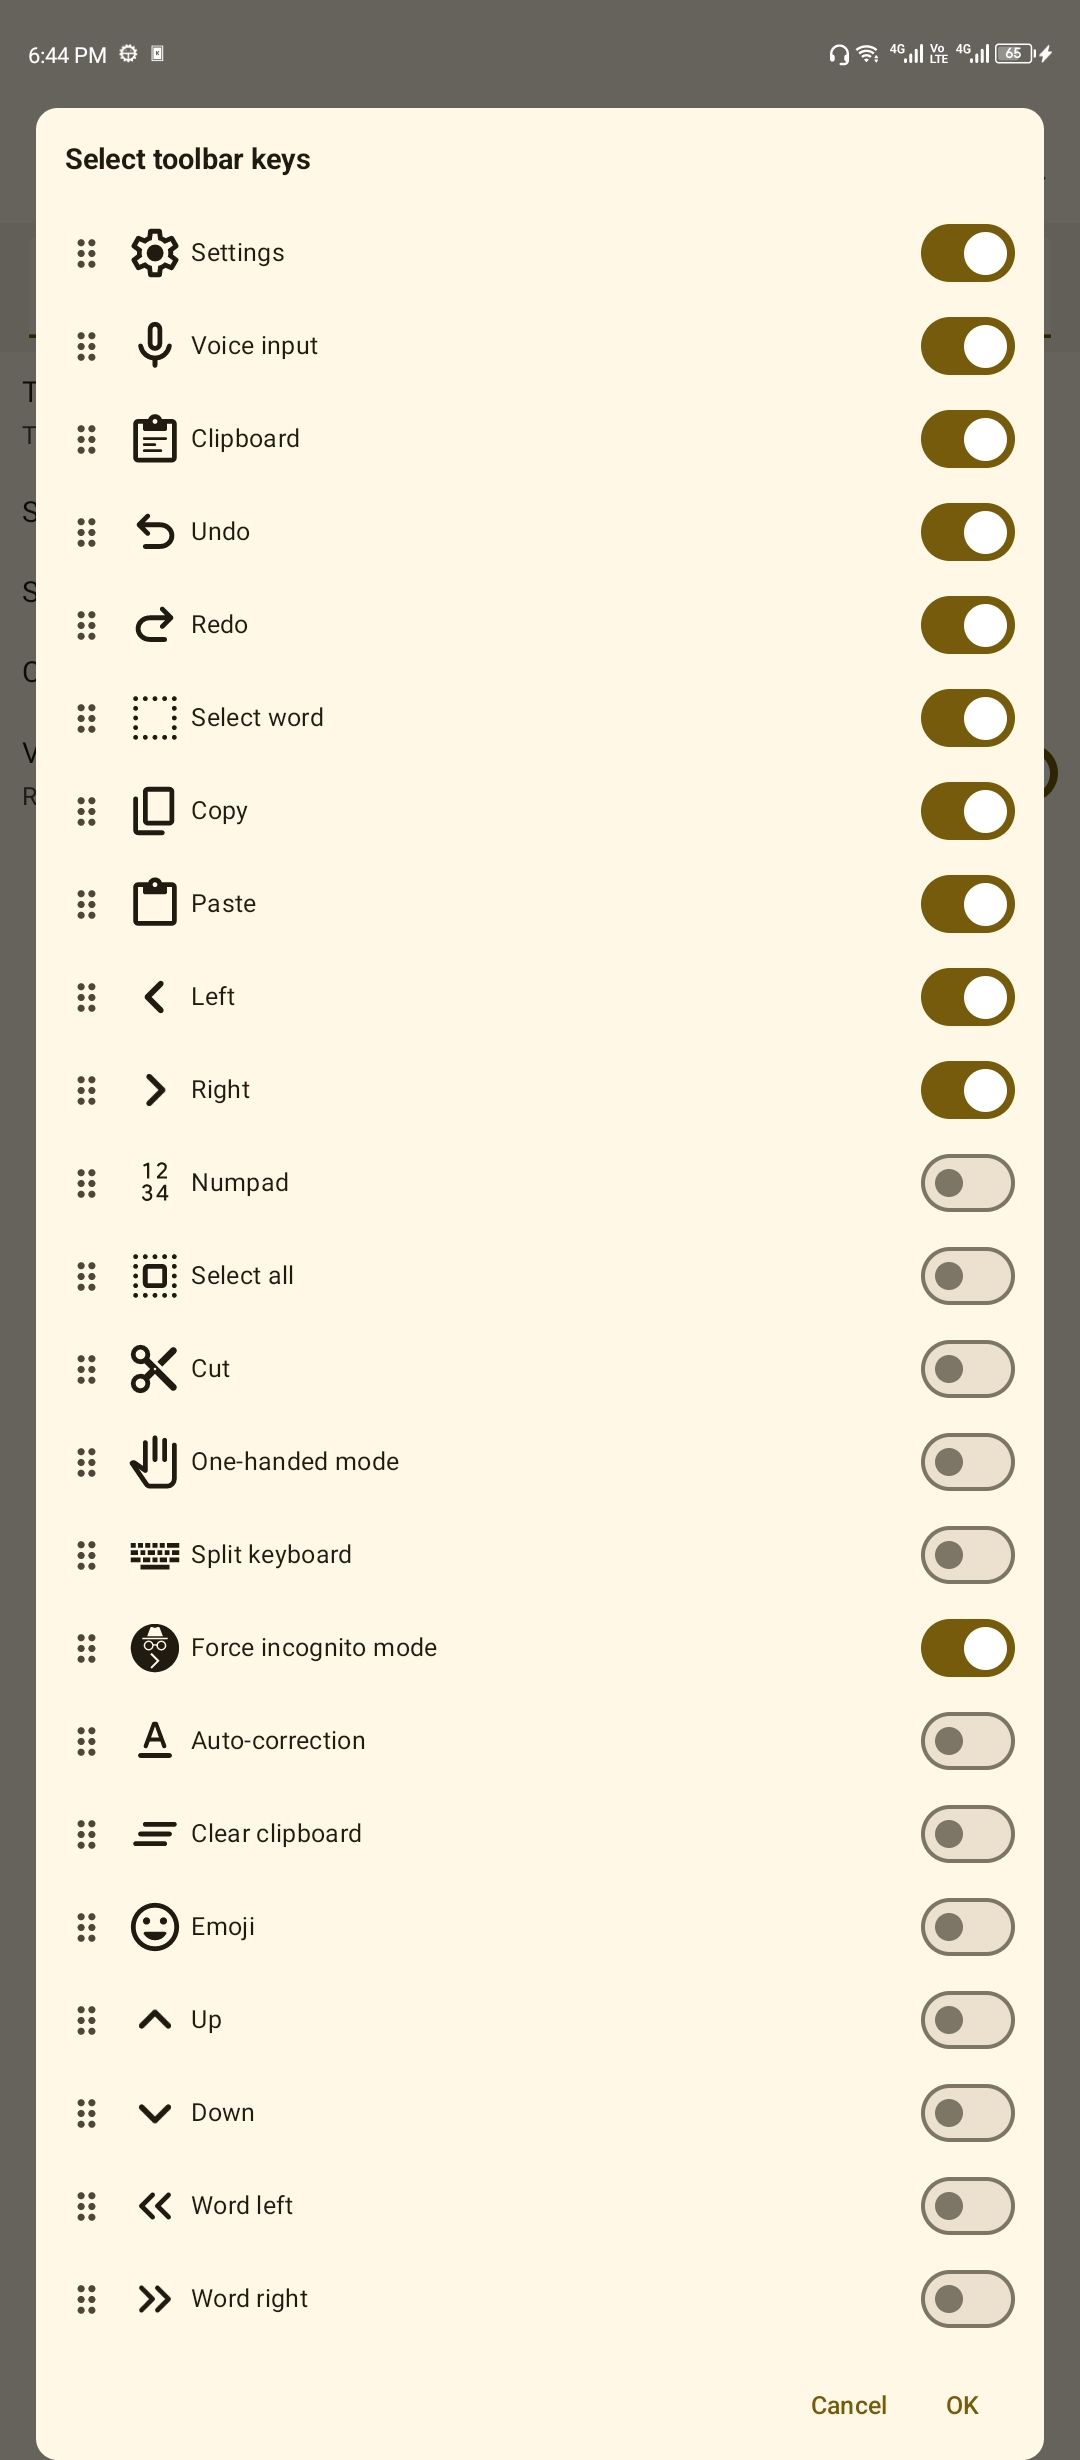The height and width of the screenshot is (2460, 1080).
Task: Click the drag handle next to Down
Action: pos(87,2113)
